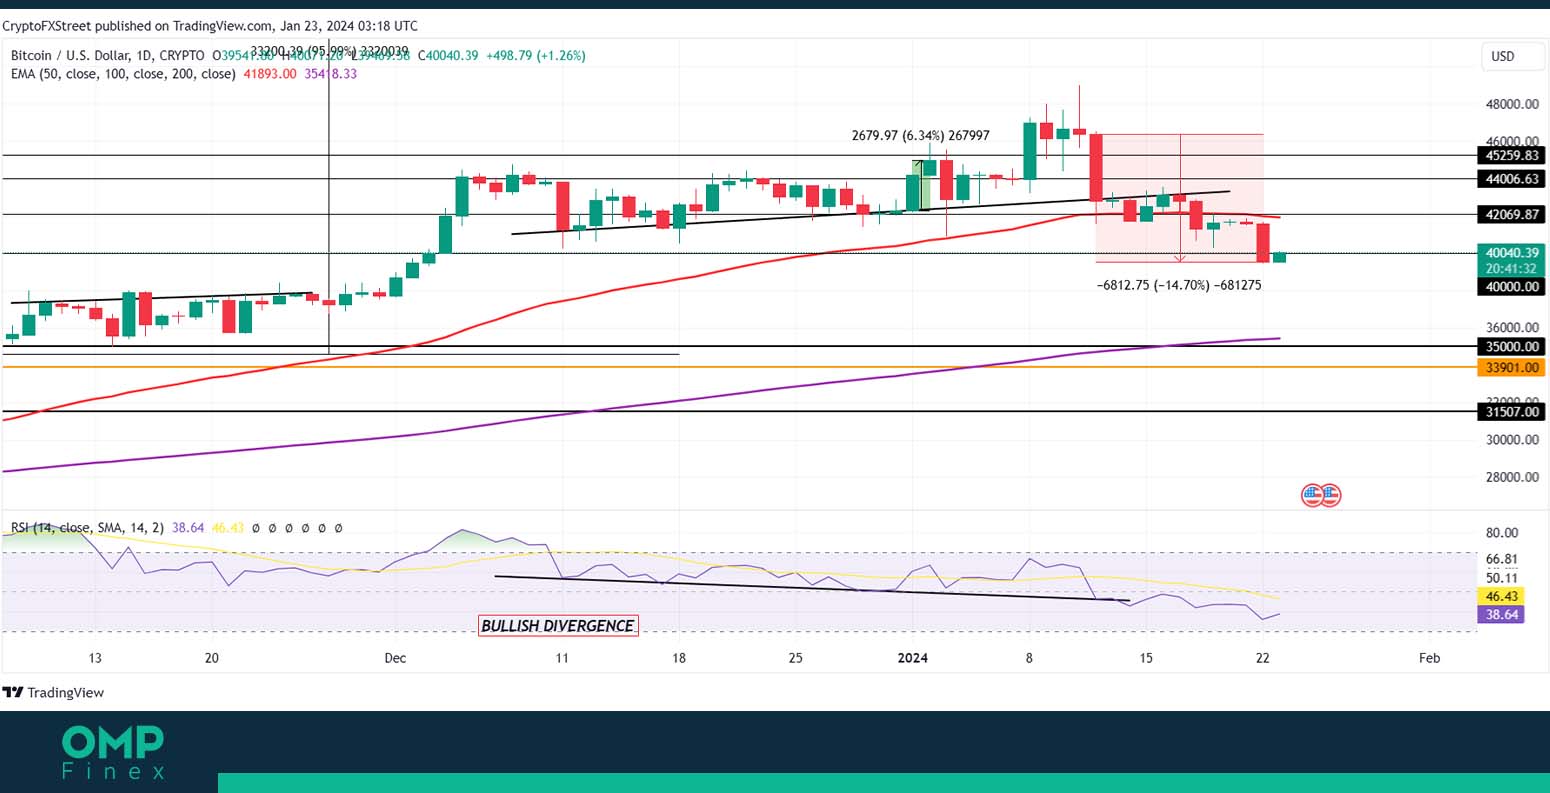1550x793 pixels.
Task: Click the 36000.00 price axis value
Action: click(x=1512, y=327)
